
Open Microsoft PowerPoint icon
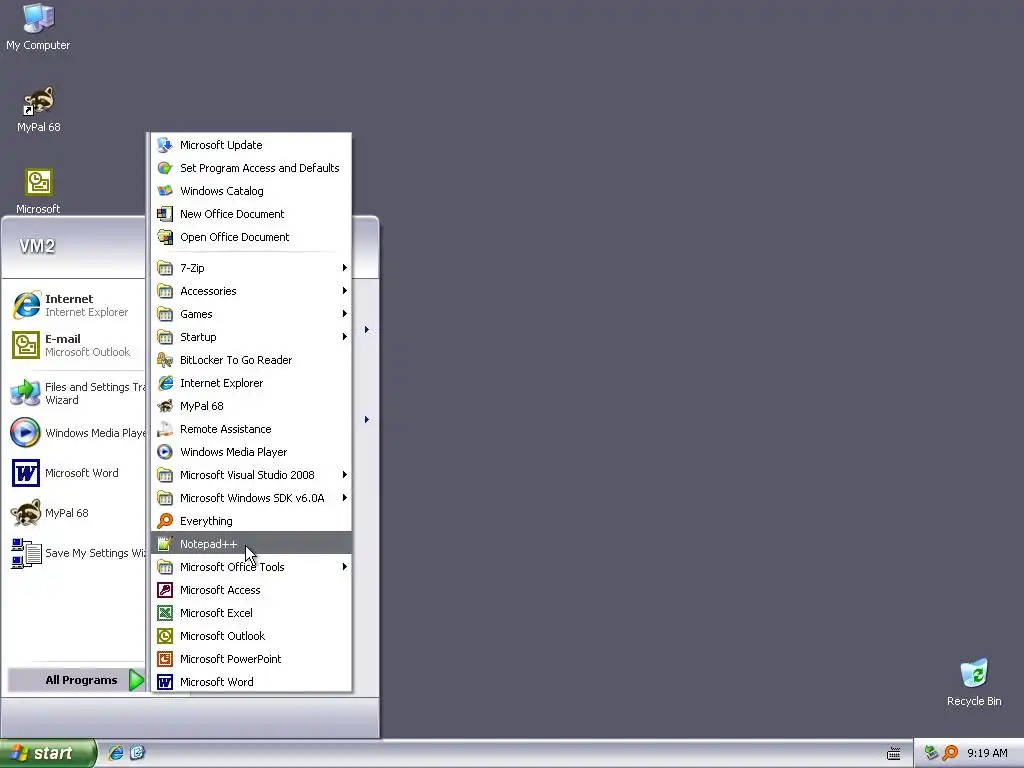pyautogui.click(x=165, y=659)
